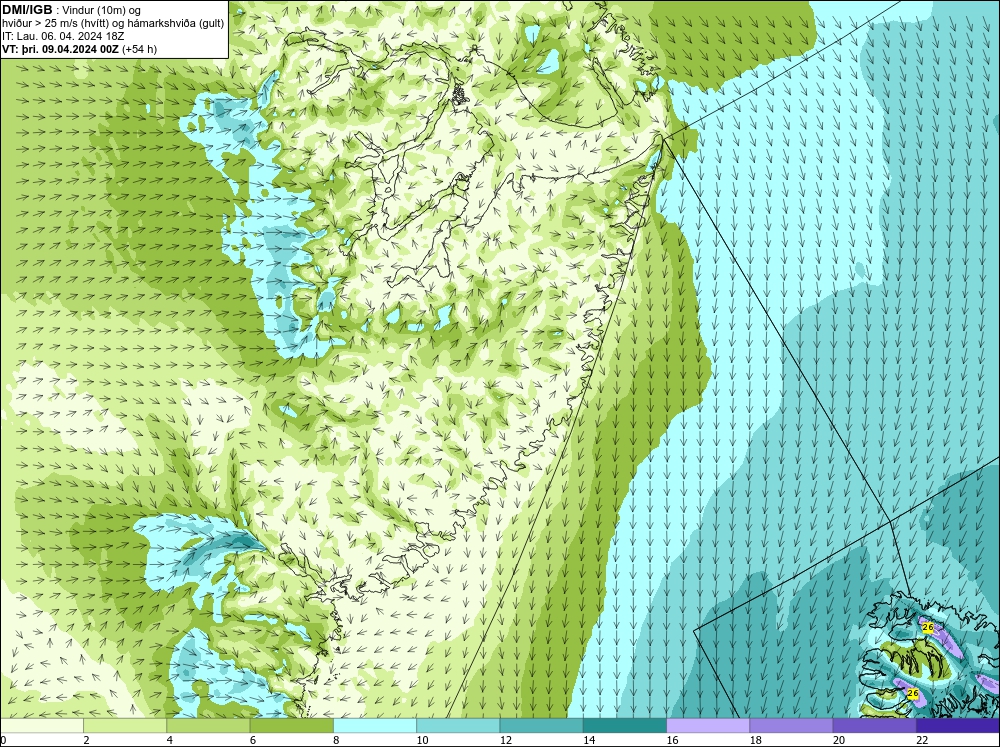This screenshot has height=747, width=1000.
Task: Click the northern yellow "26" gust marker
Action: [928, 628]
